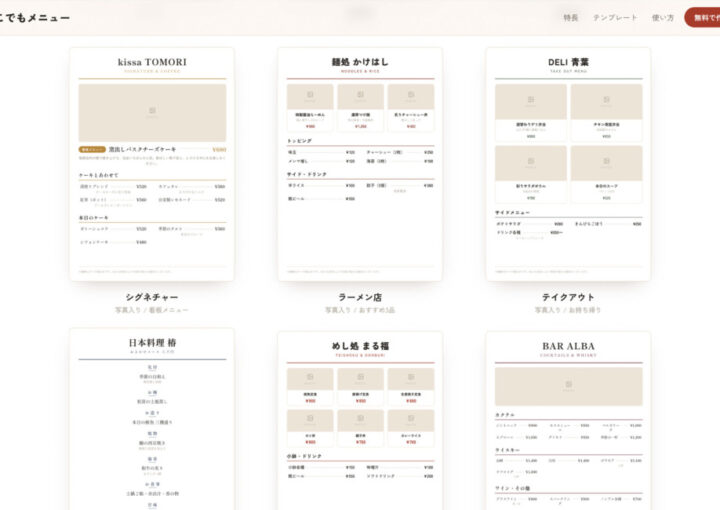The height and width of the screenshot is (510, 720).
Task: Click the red 無料で作る button
Action: 703,18
